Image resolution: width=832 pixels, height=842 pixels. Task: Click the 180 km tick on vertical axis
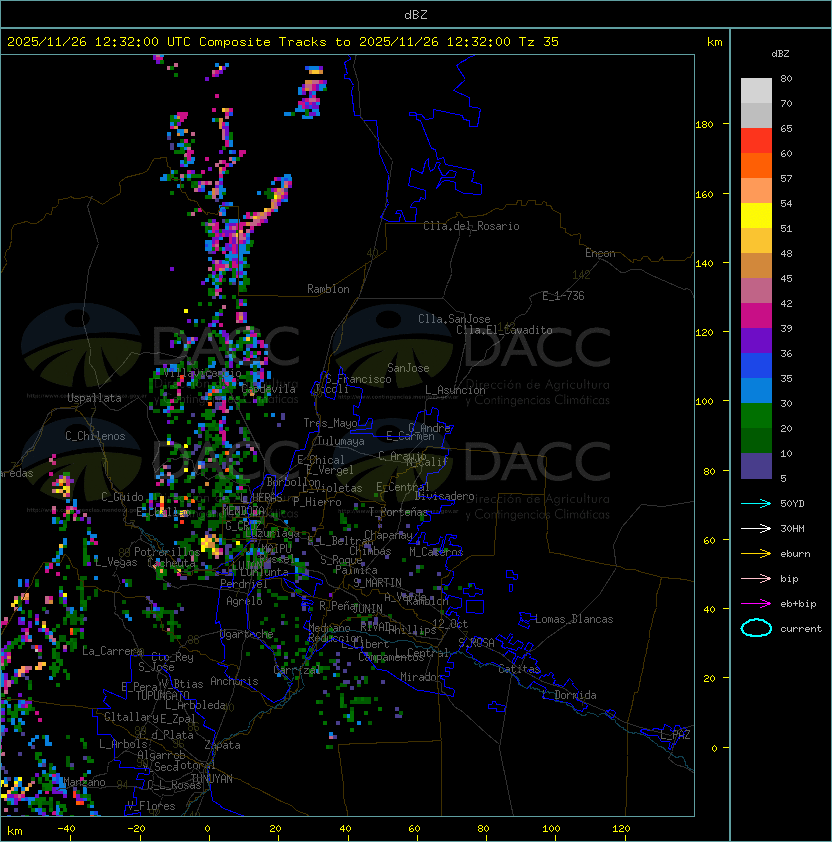coord(704,125)
